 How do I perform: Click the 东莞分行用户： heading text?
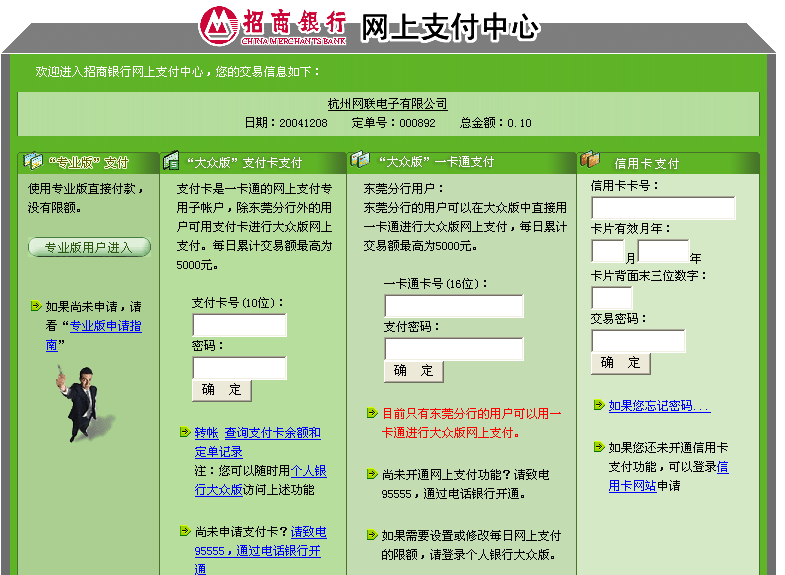tap(404, 189)
